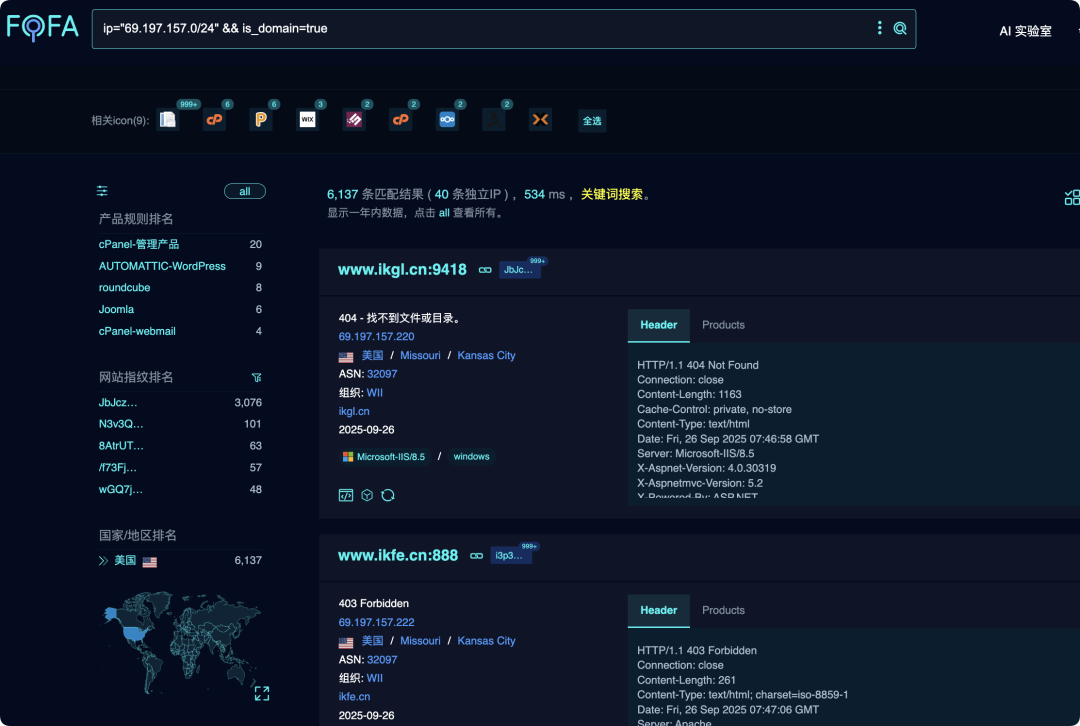The image size is (1080, 726).
Task: Click the JbJc… fingerprint tag
Action: pyautogui.click(x=518, y=269)
